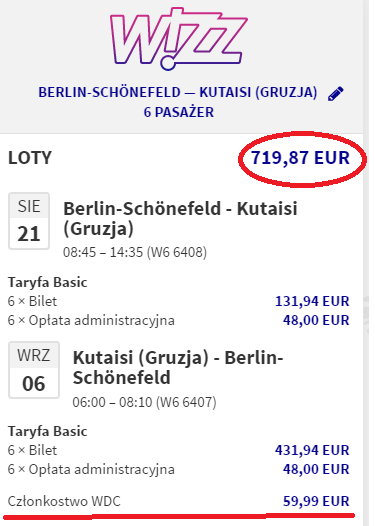Click the first Taryfa Basic label
The image size is (375, 526).
[x=48, y=282]
